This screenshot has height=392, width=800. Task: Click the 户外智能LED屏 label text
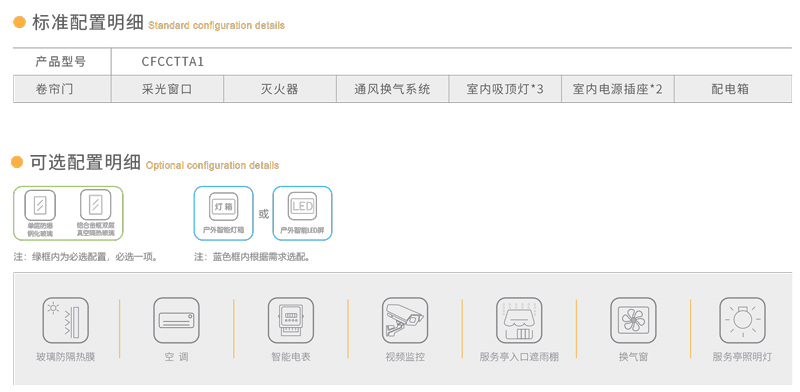pos(302,230)
